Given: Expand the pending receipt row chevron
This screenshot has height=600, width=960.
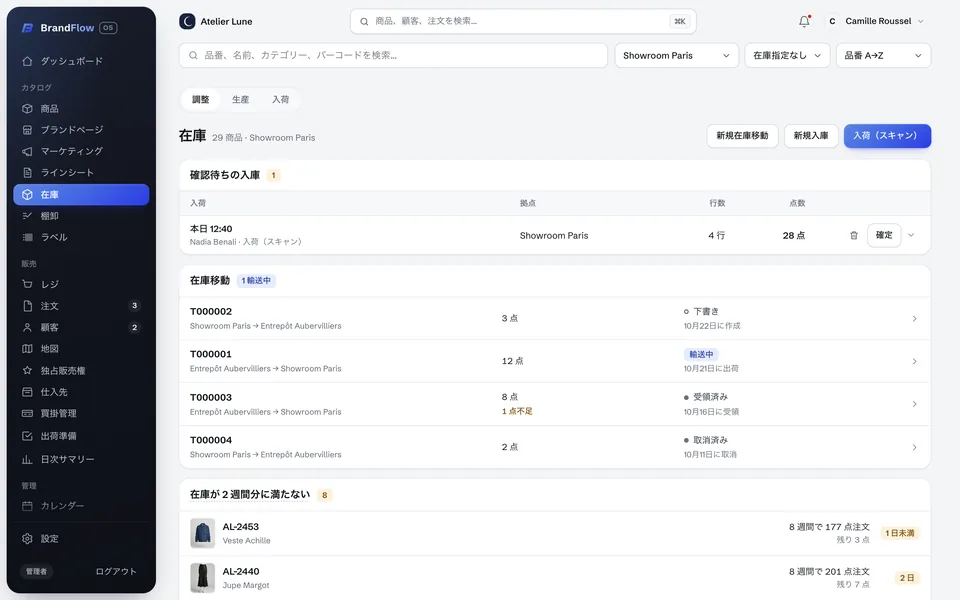Looking at the screenshot, I should coord(911,235).
